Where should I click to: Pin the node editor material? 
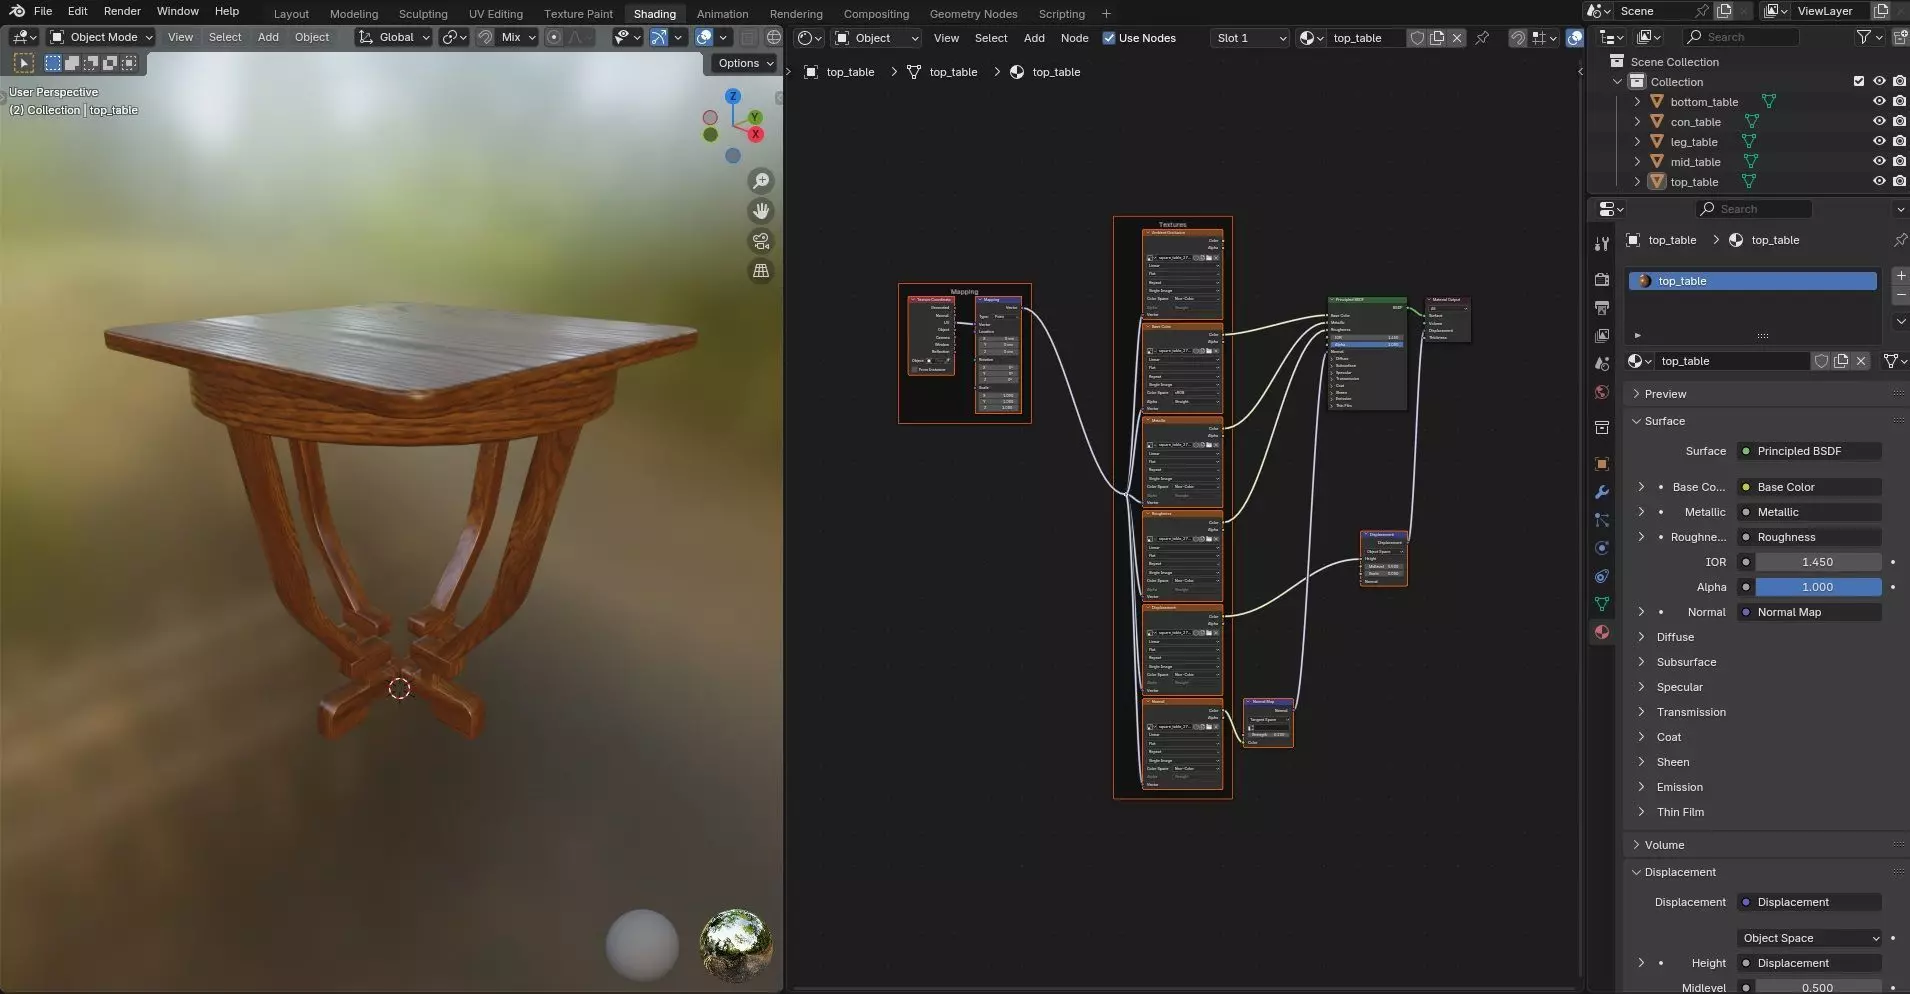click(1482, 38)
